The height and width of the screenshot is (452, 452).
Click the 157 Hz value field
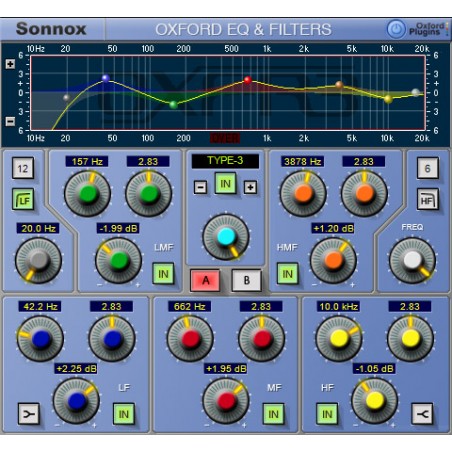[87, 162]
